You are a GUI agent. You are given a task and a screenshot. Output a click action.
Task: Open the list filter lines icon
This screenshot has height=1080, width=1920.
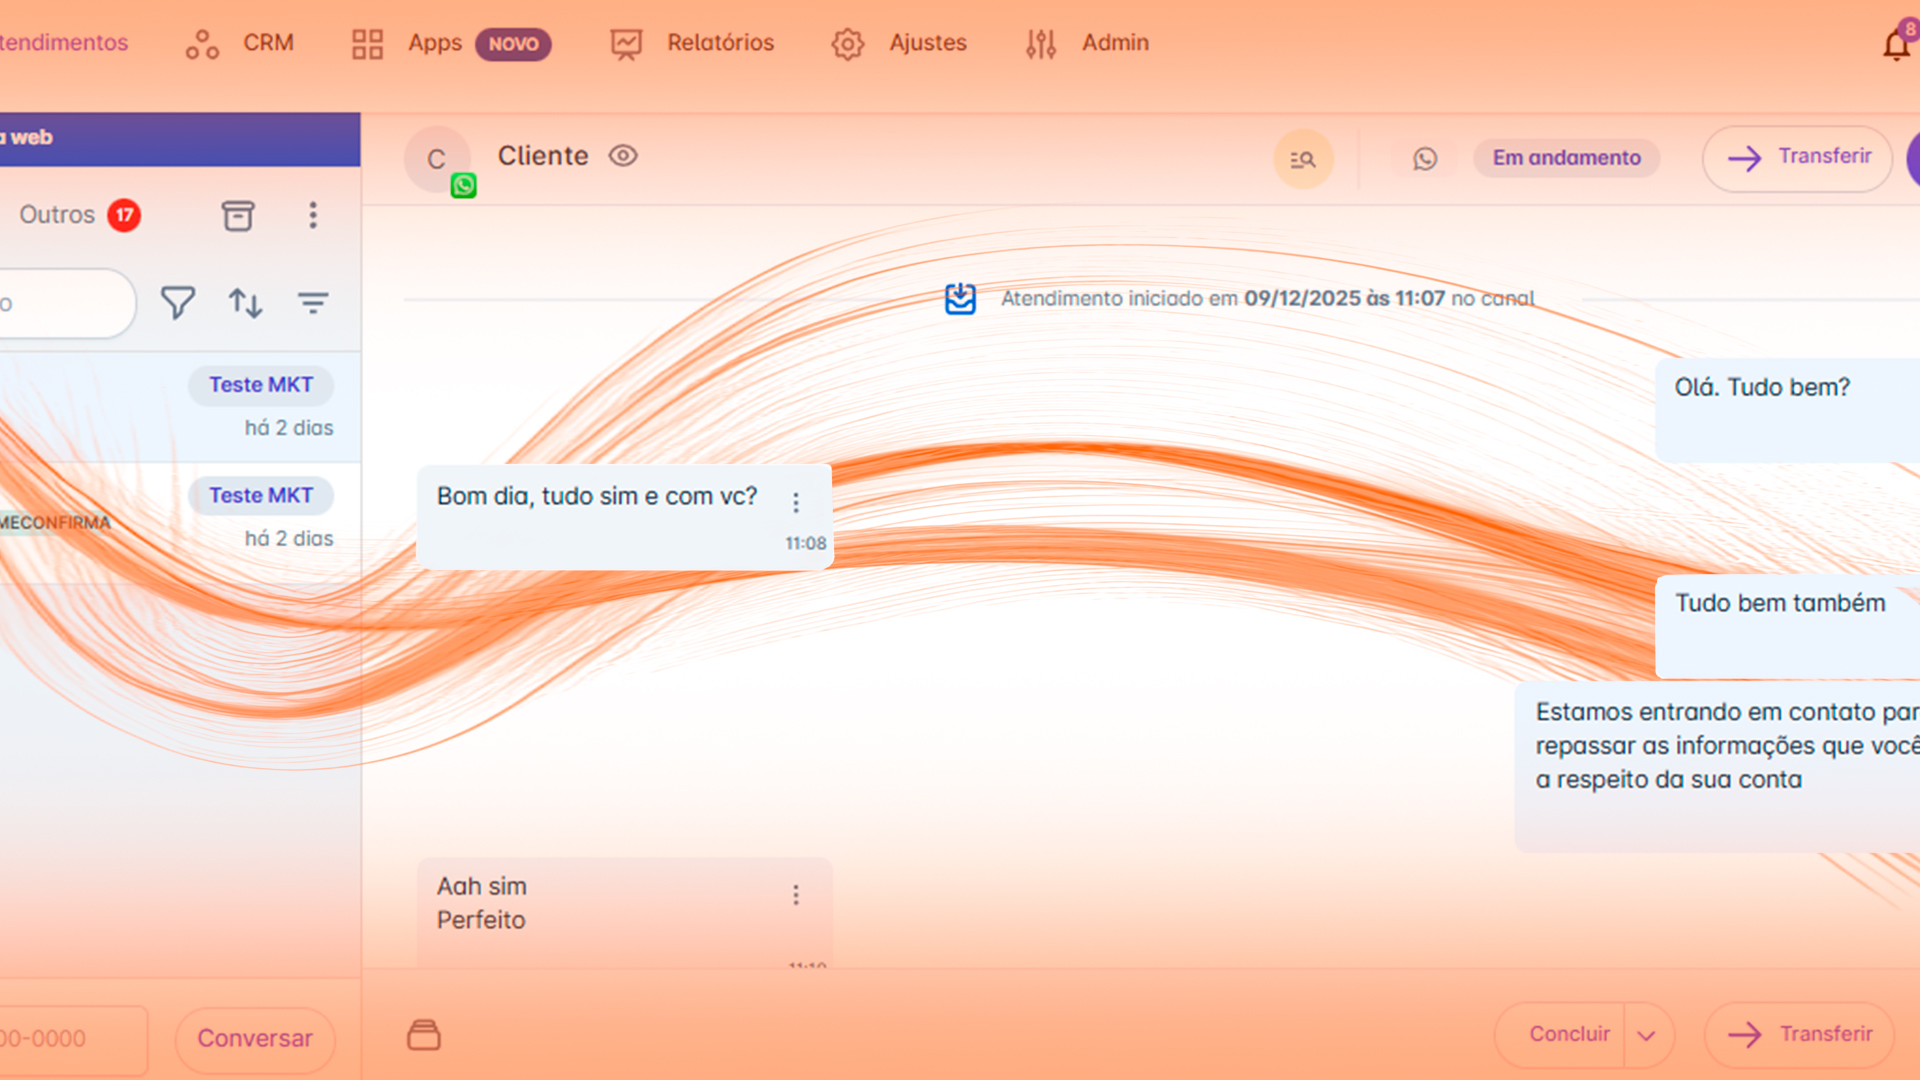tap(313, 302)
